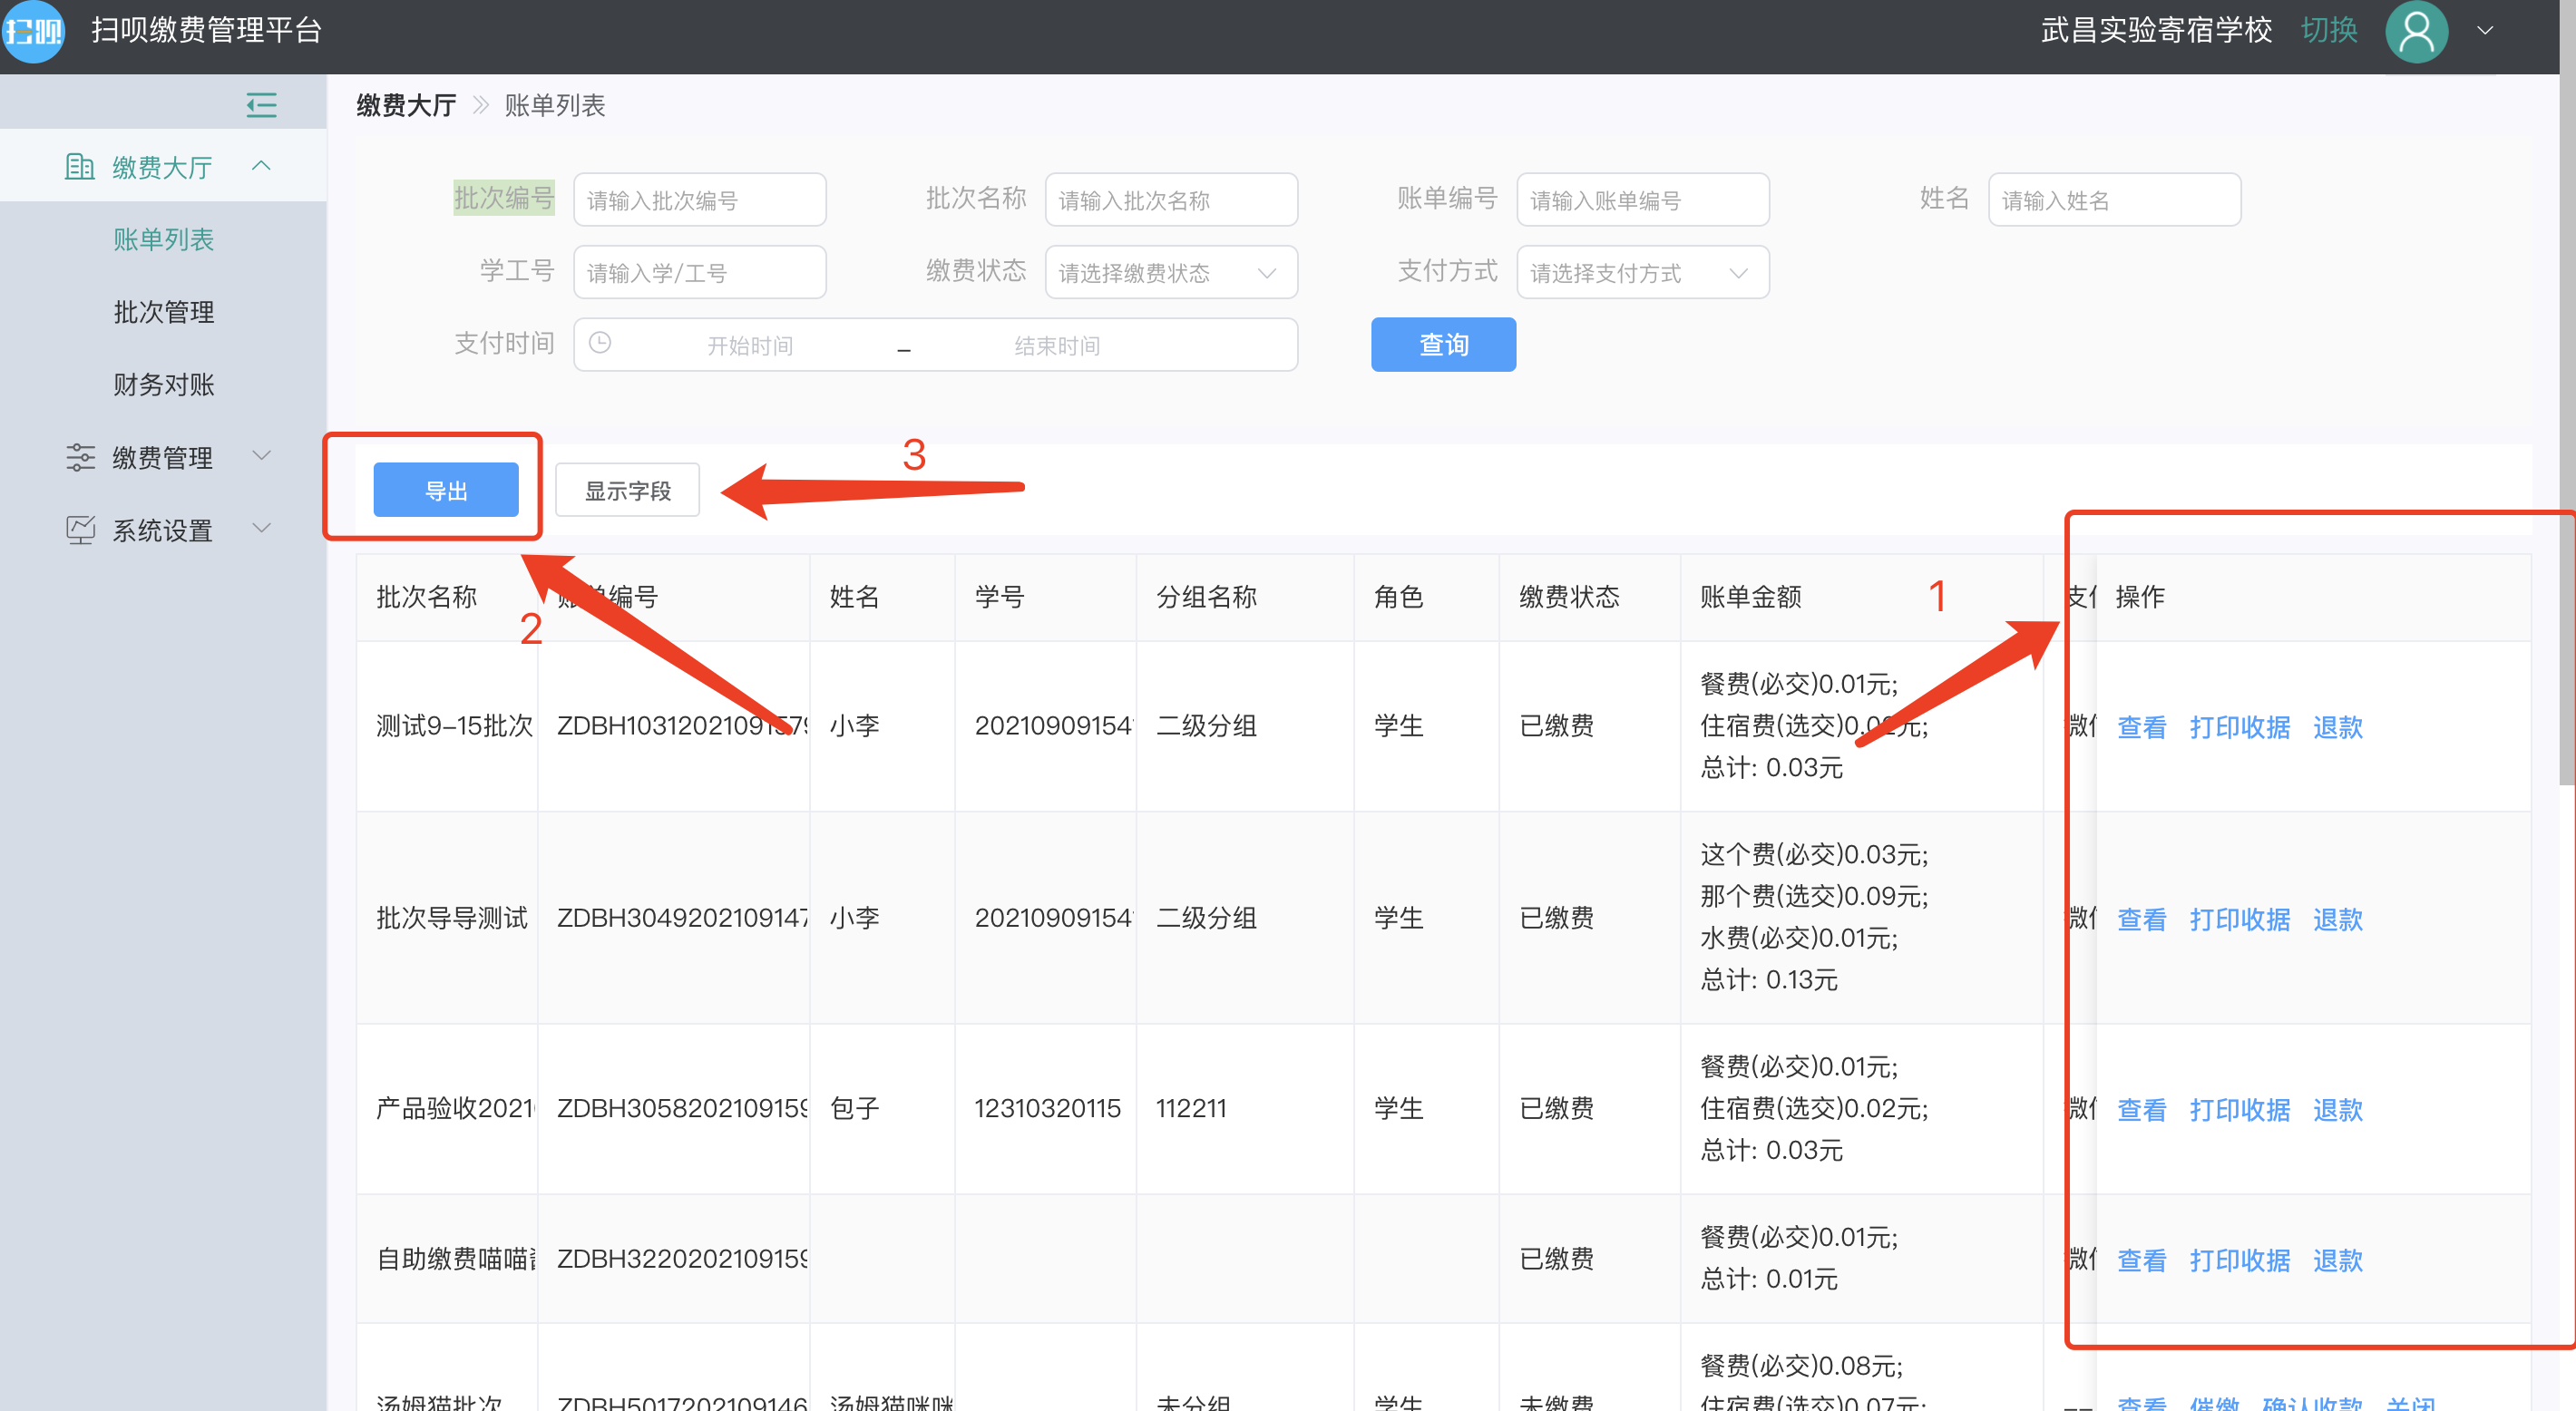
Task: Click the 系统设置 monitor icon
Action: coord(80,530)
